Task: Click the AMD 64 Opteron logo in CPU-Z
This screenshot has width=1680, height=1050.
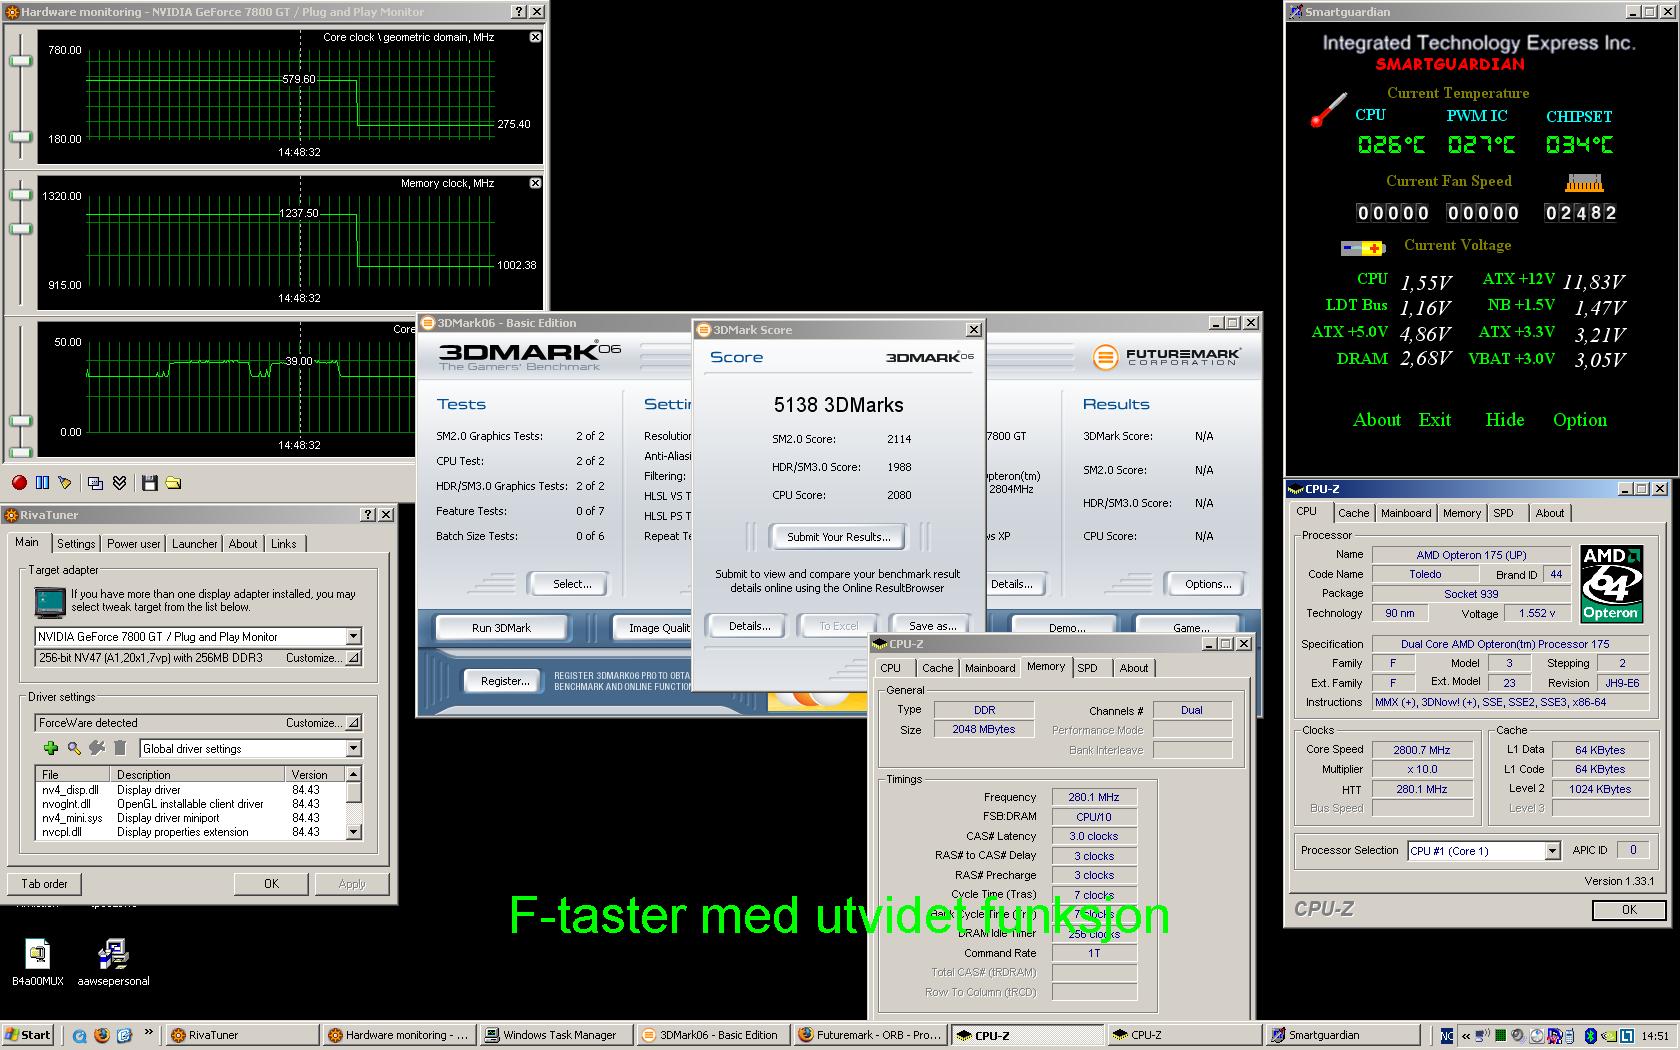Action: (x=1611, y=584)
